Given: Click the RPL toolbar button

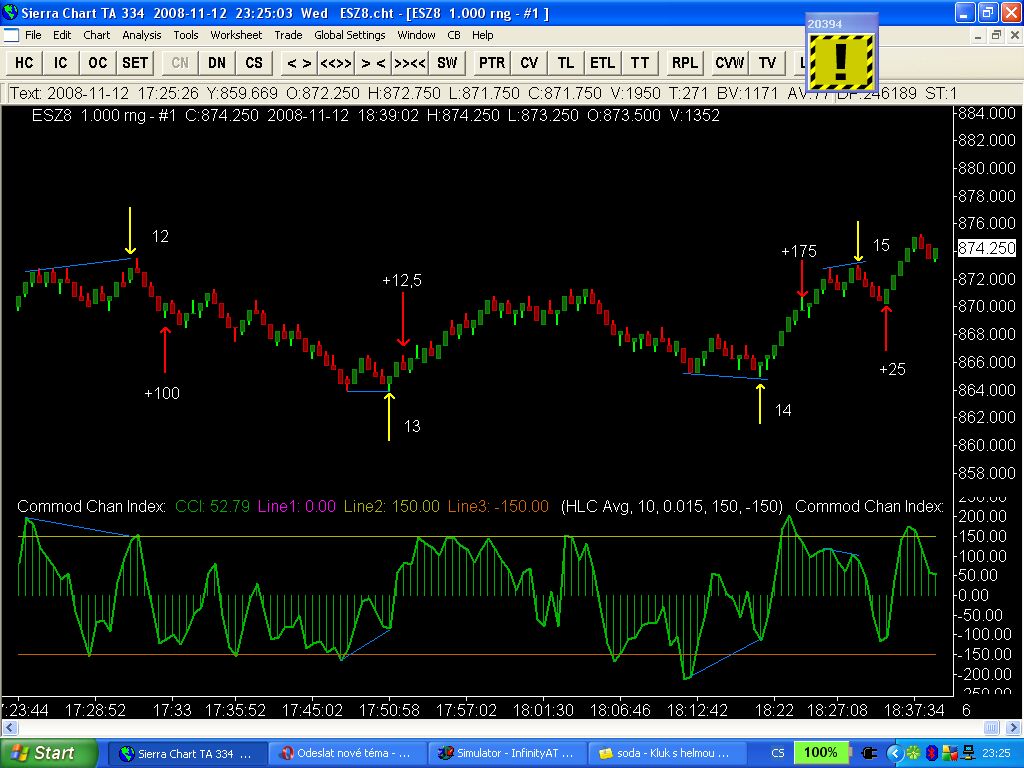Looking at the screenshot, I should [685, 62].
